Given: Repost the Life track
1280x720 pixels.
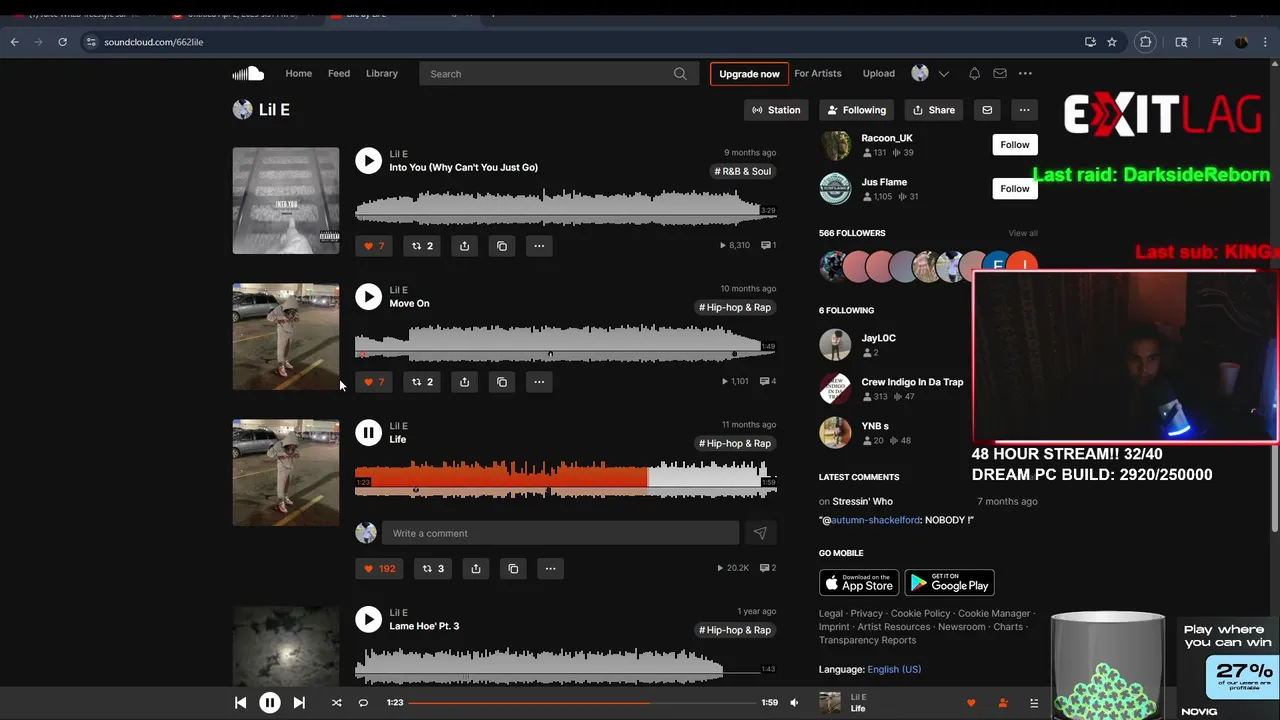Looking at the screenshot, I should click(433, 569).
